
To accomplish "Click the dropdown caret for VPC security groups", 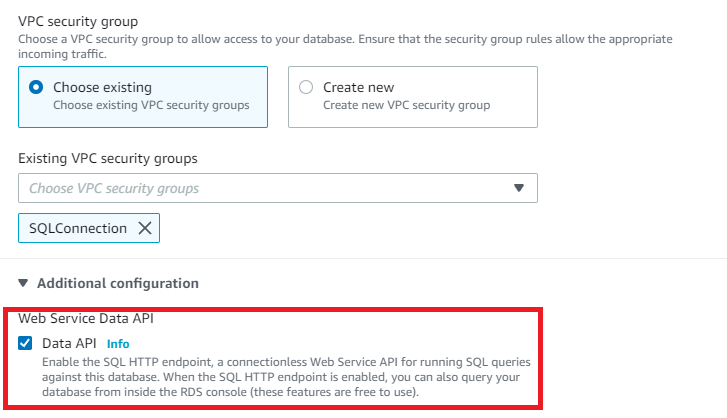I will point(518,188).
